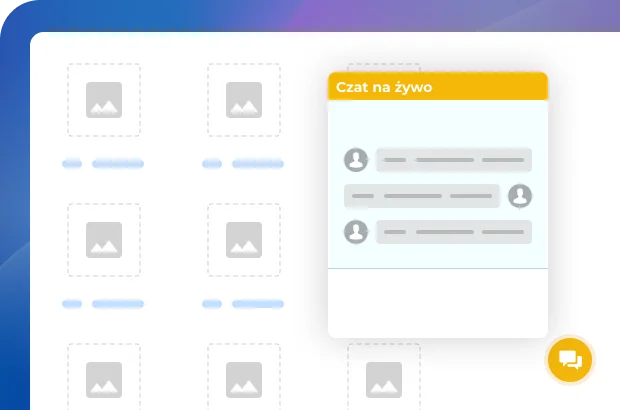
Task: Click the bottom-row third product image placeholder
Action: [x=384, y=377]
